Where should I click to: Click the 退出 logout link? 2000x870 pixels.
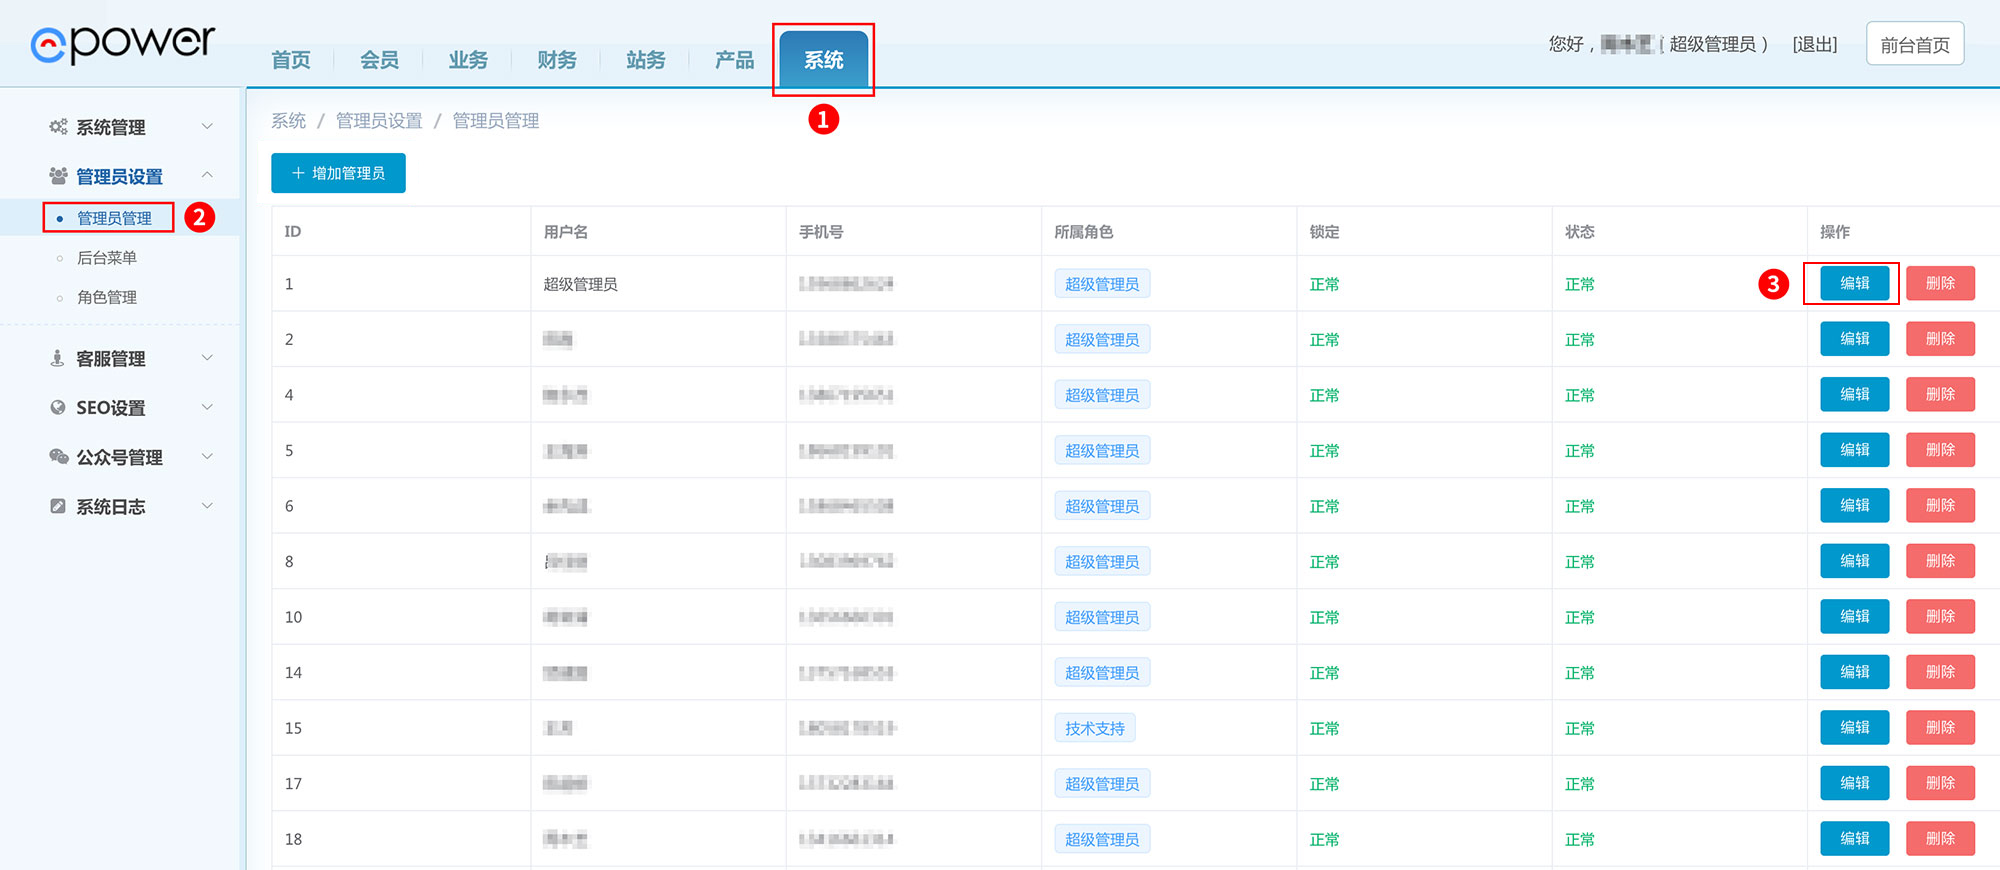coord(1815,44)
